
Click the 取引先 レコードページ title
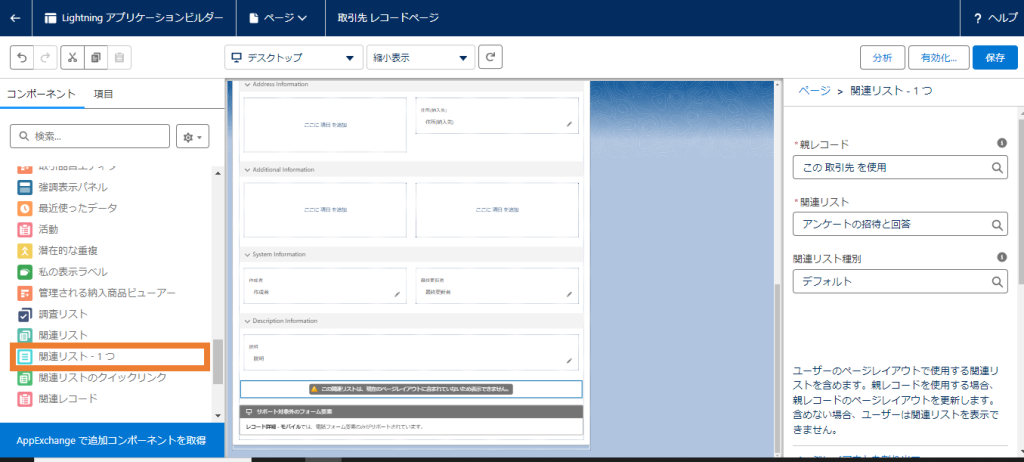point(388,18)
